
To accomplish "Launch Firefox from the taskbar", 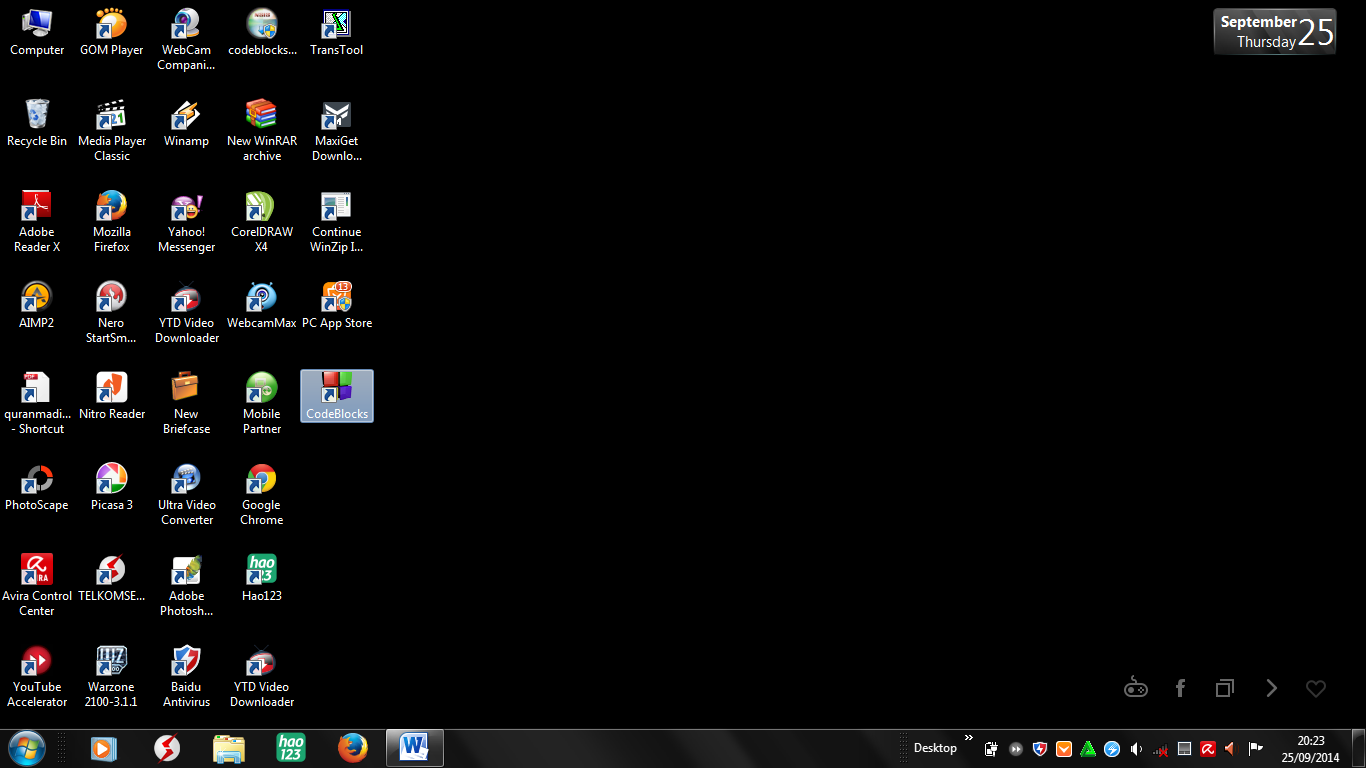I will coord(353,748).
